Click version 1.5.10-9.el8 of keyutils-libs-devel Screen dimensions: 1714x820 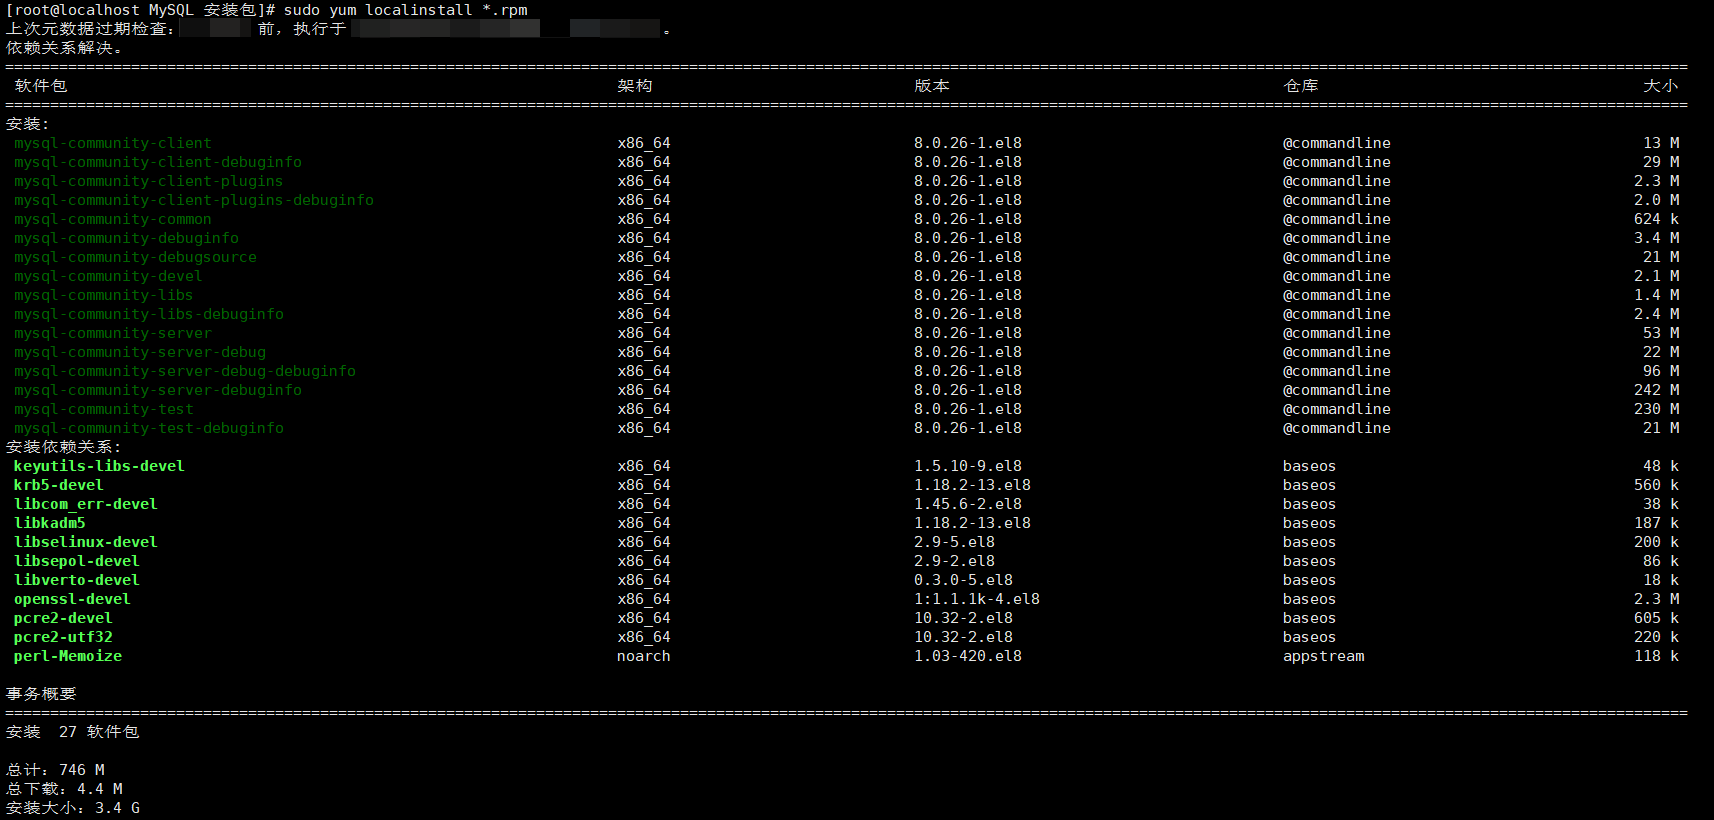(968, 466)
